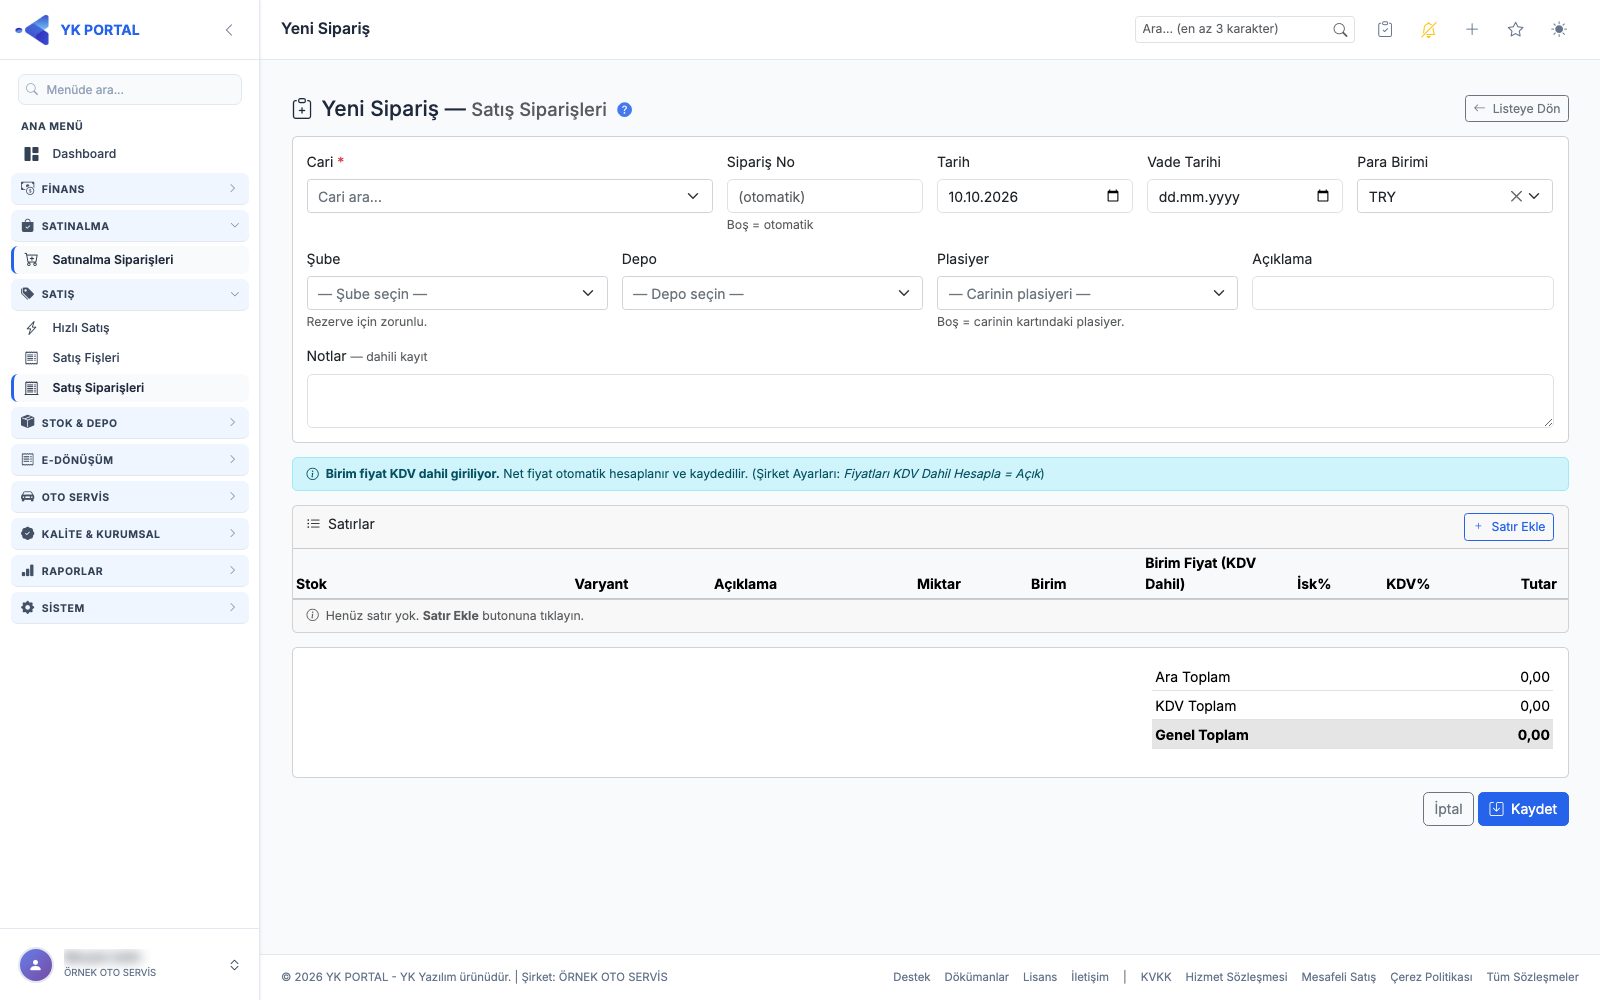
Task: Click the Listeye Dön button
Action: 1516,108
